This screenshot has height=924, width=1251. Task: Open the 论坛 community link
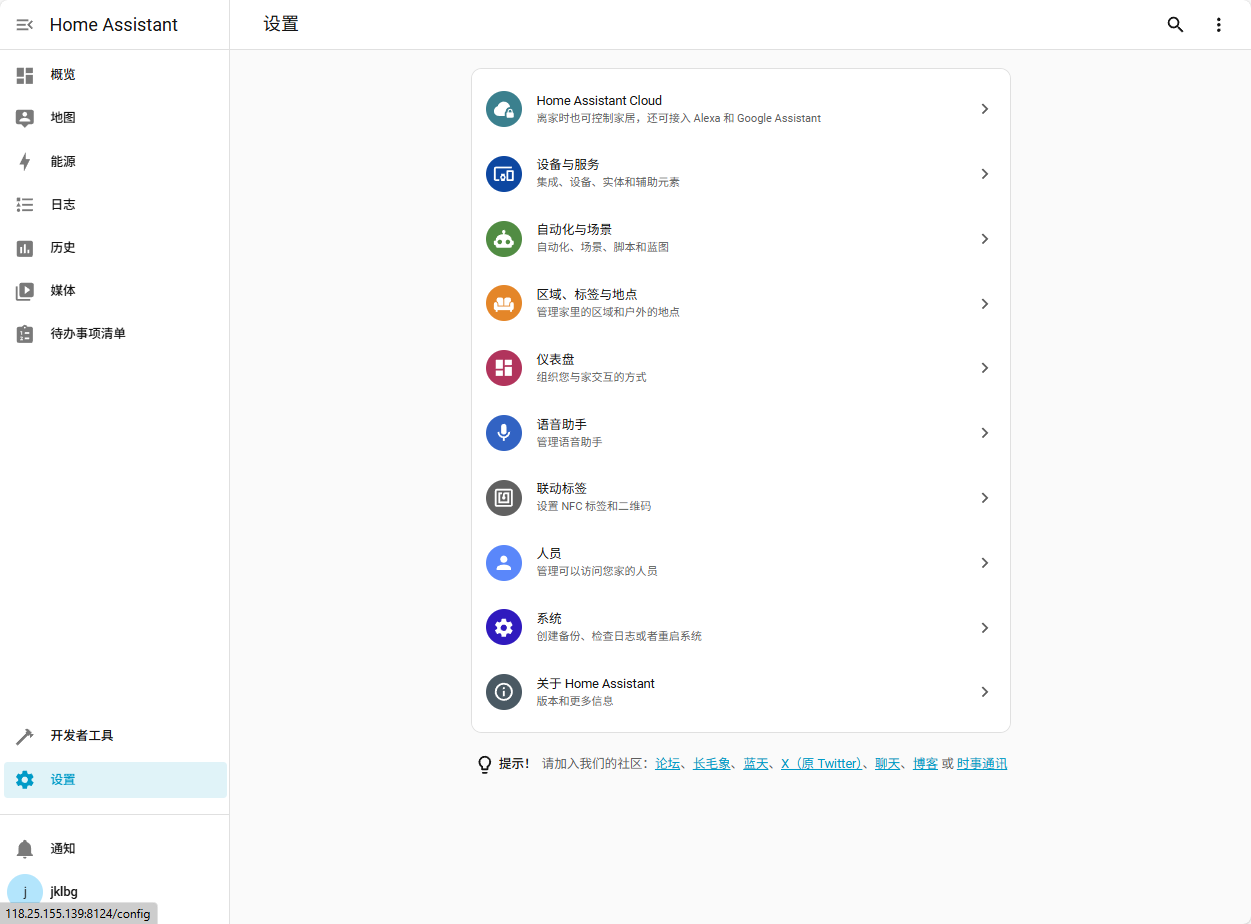[x=668, y=764]
